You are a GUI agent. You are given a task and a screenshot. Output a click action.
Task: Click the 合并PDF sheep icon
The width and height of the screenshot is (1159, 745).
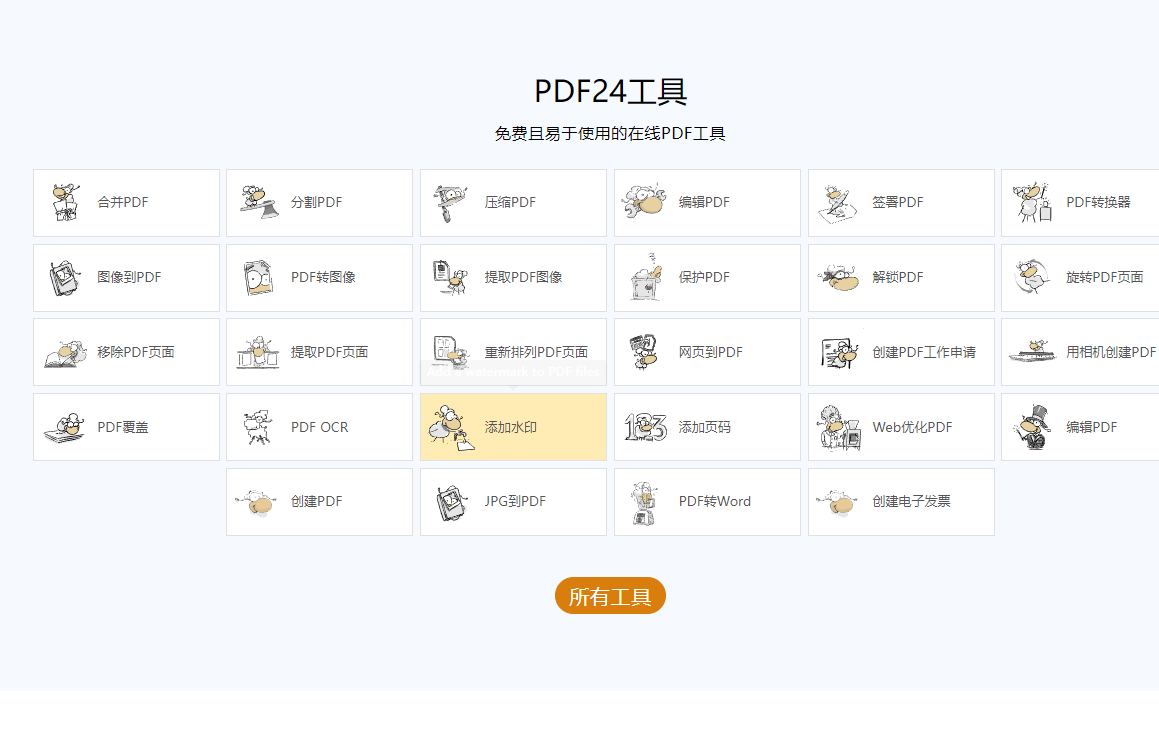click(65, 203)
